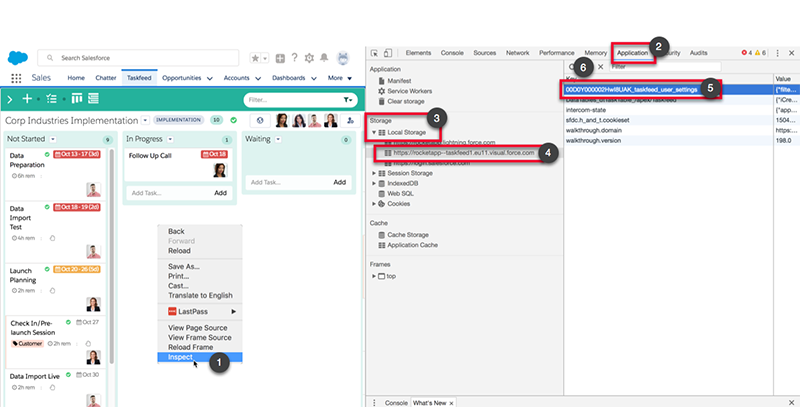Collapse the Local Storage tree node
Image resolution: width=800 pixels, height=407 pixels.
373,132
